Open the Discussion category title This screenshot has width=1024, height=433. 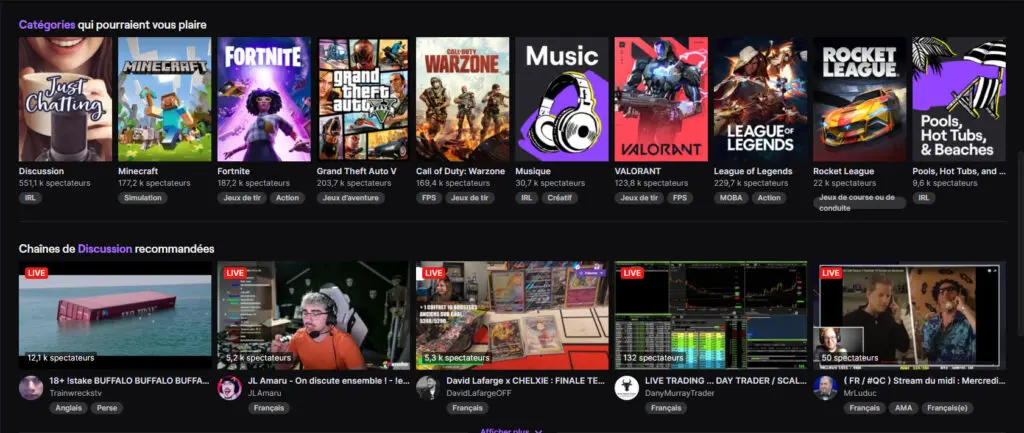click(x=41, y=171)
